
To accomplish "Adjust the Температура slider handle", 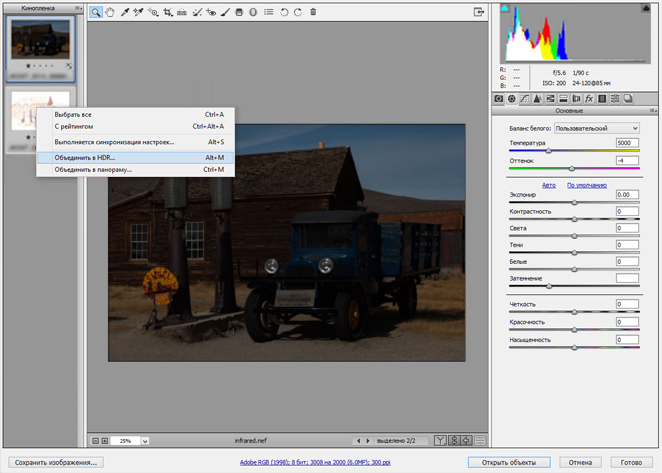I will tap(548, 150).
